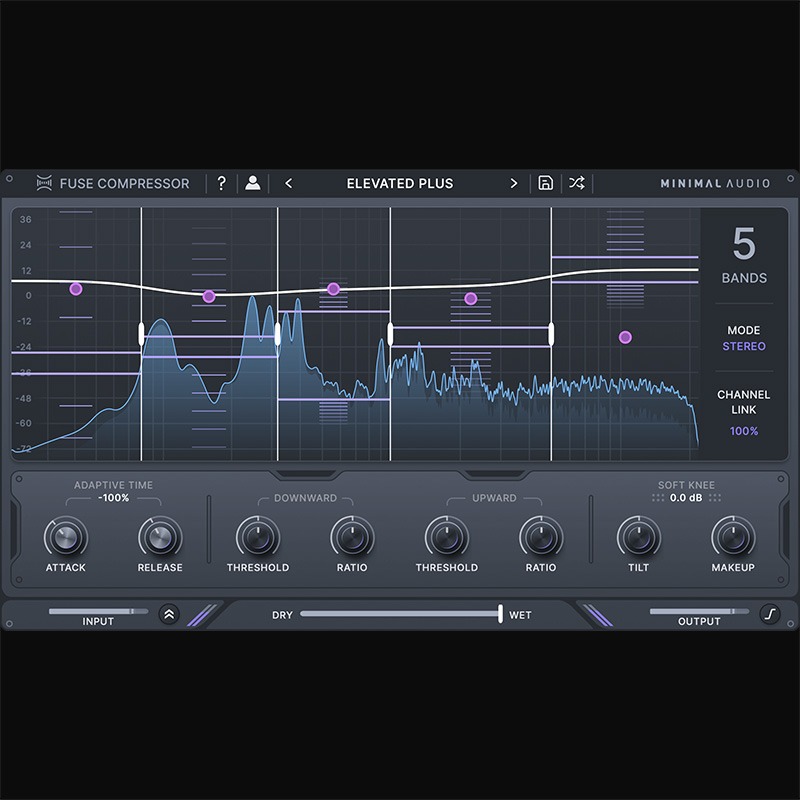800x800 pixels.
Task: Click the Fuse Compressor logo icon
Action: tap(44, 183)
